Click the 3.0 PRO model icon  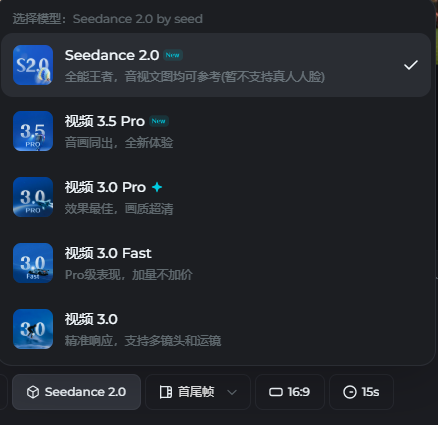pyautogui.click(x=33, y=197)
